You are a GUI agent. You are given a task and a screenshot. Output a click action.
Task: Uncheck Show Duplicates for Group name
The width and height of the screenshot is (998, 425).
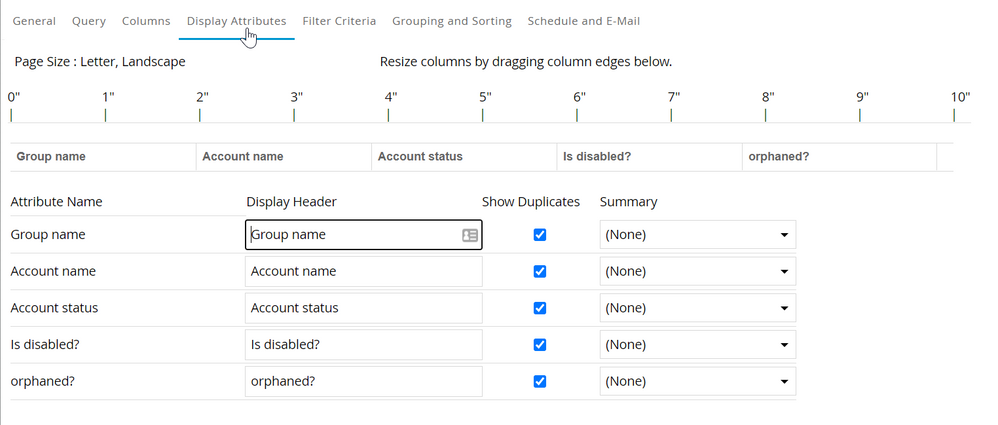click(540, 235)
